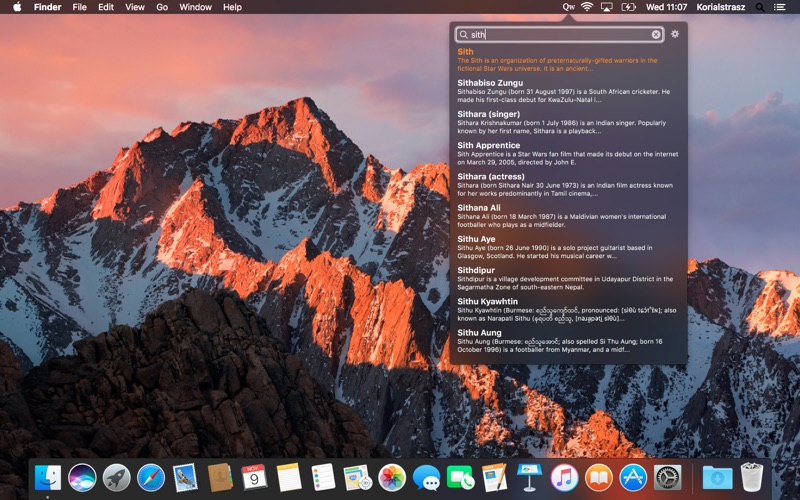Launch Safari from the Dock

150,478
